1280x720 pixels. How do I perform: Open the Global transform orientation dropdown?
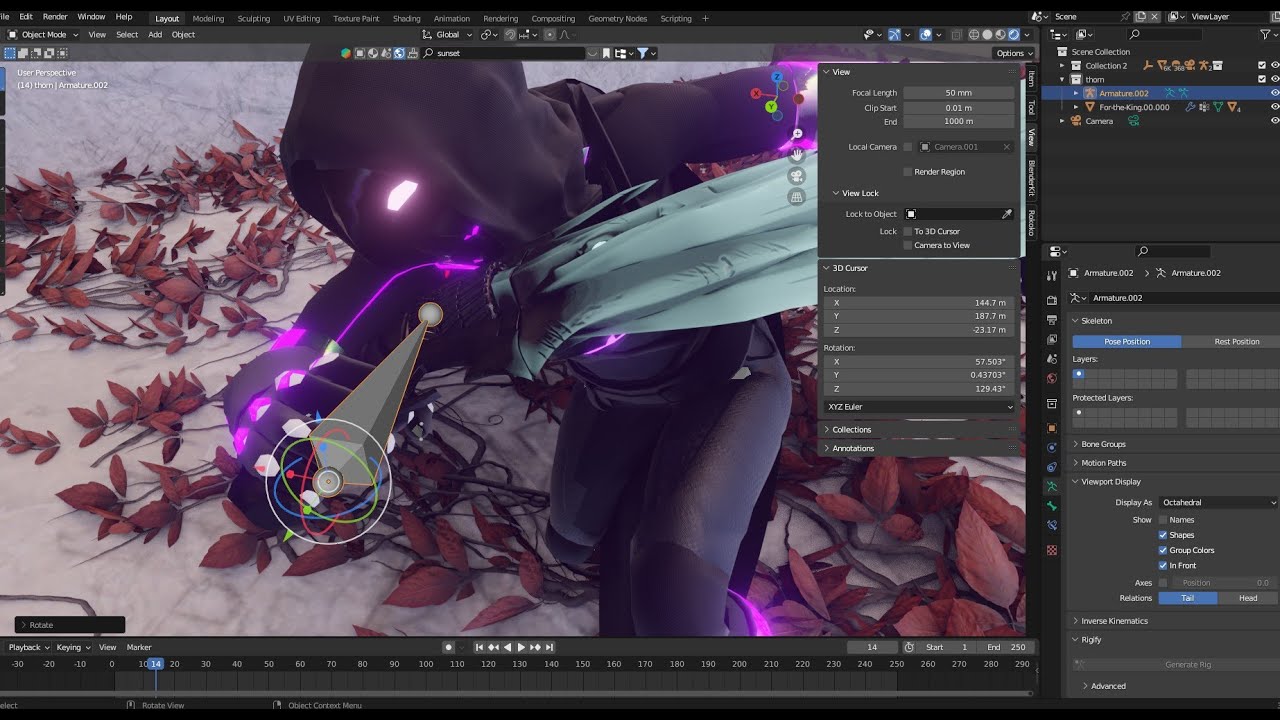(447, 34)
